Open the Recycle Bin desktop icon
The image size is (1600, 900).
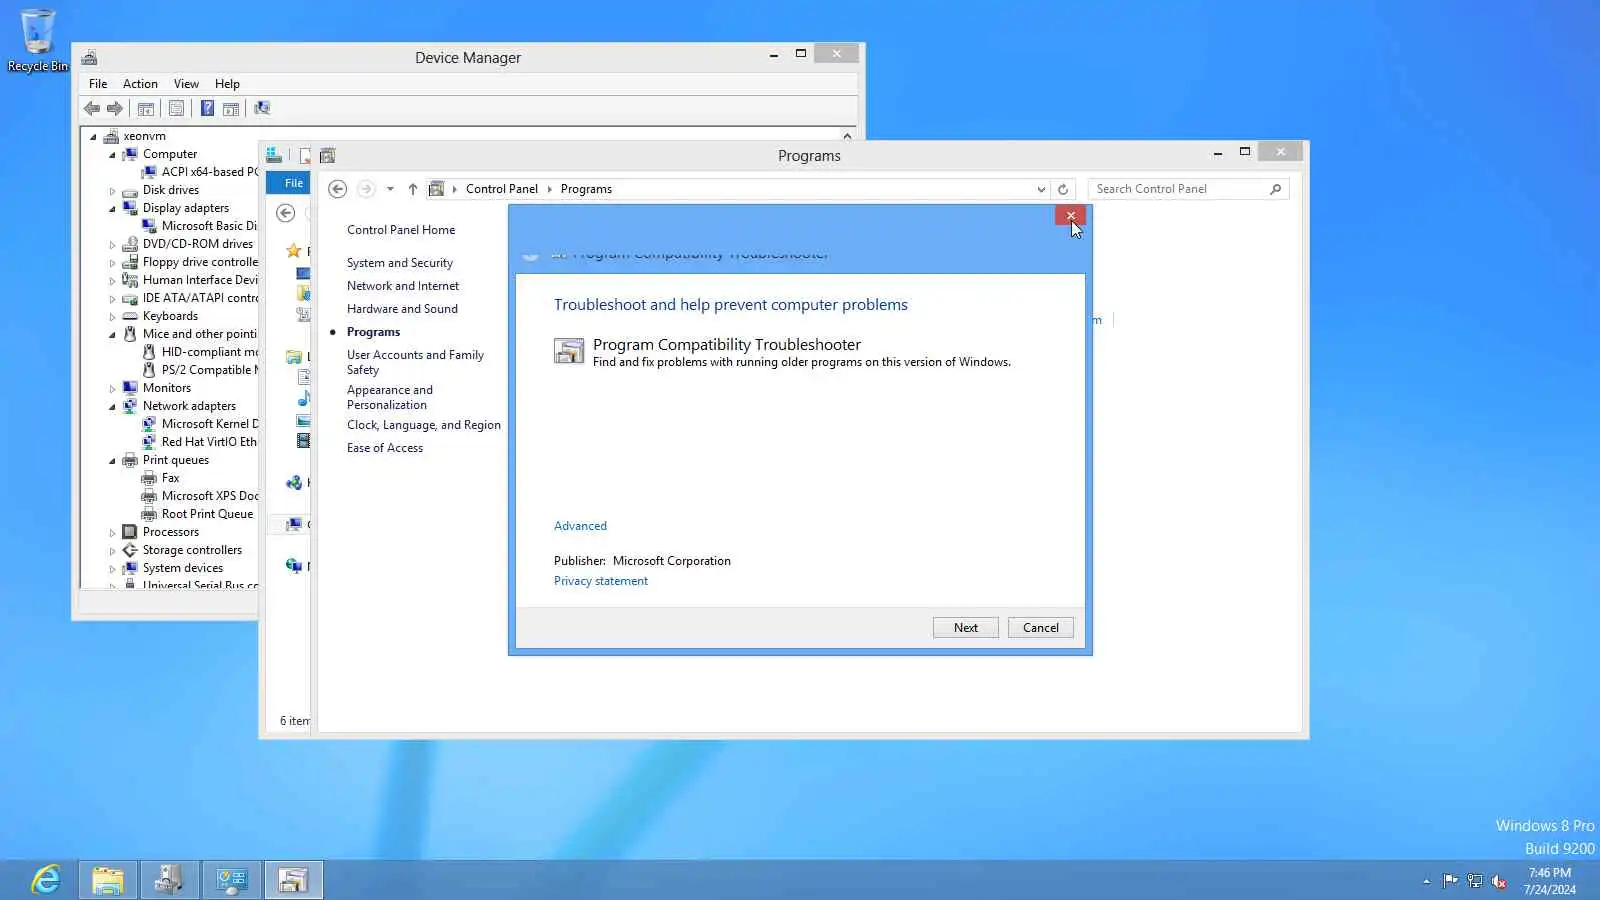(38, 40)
